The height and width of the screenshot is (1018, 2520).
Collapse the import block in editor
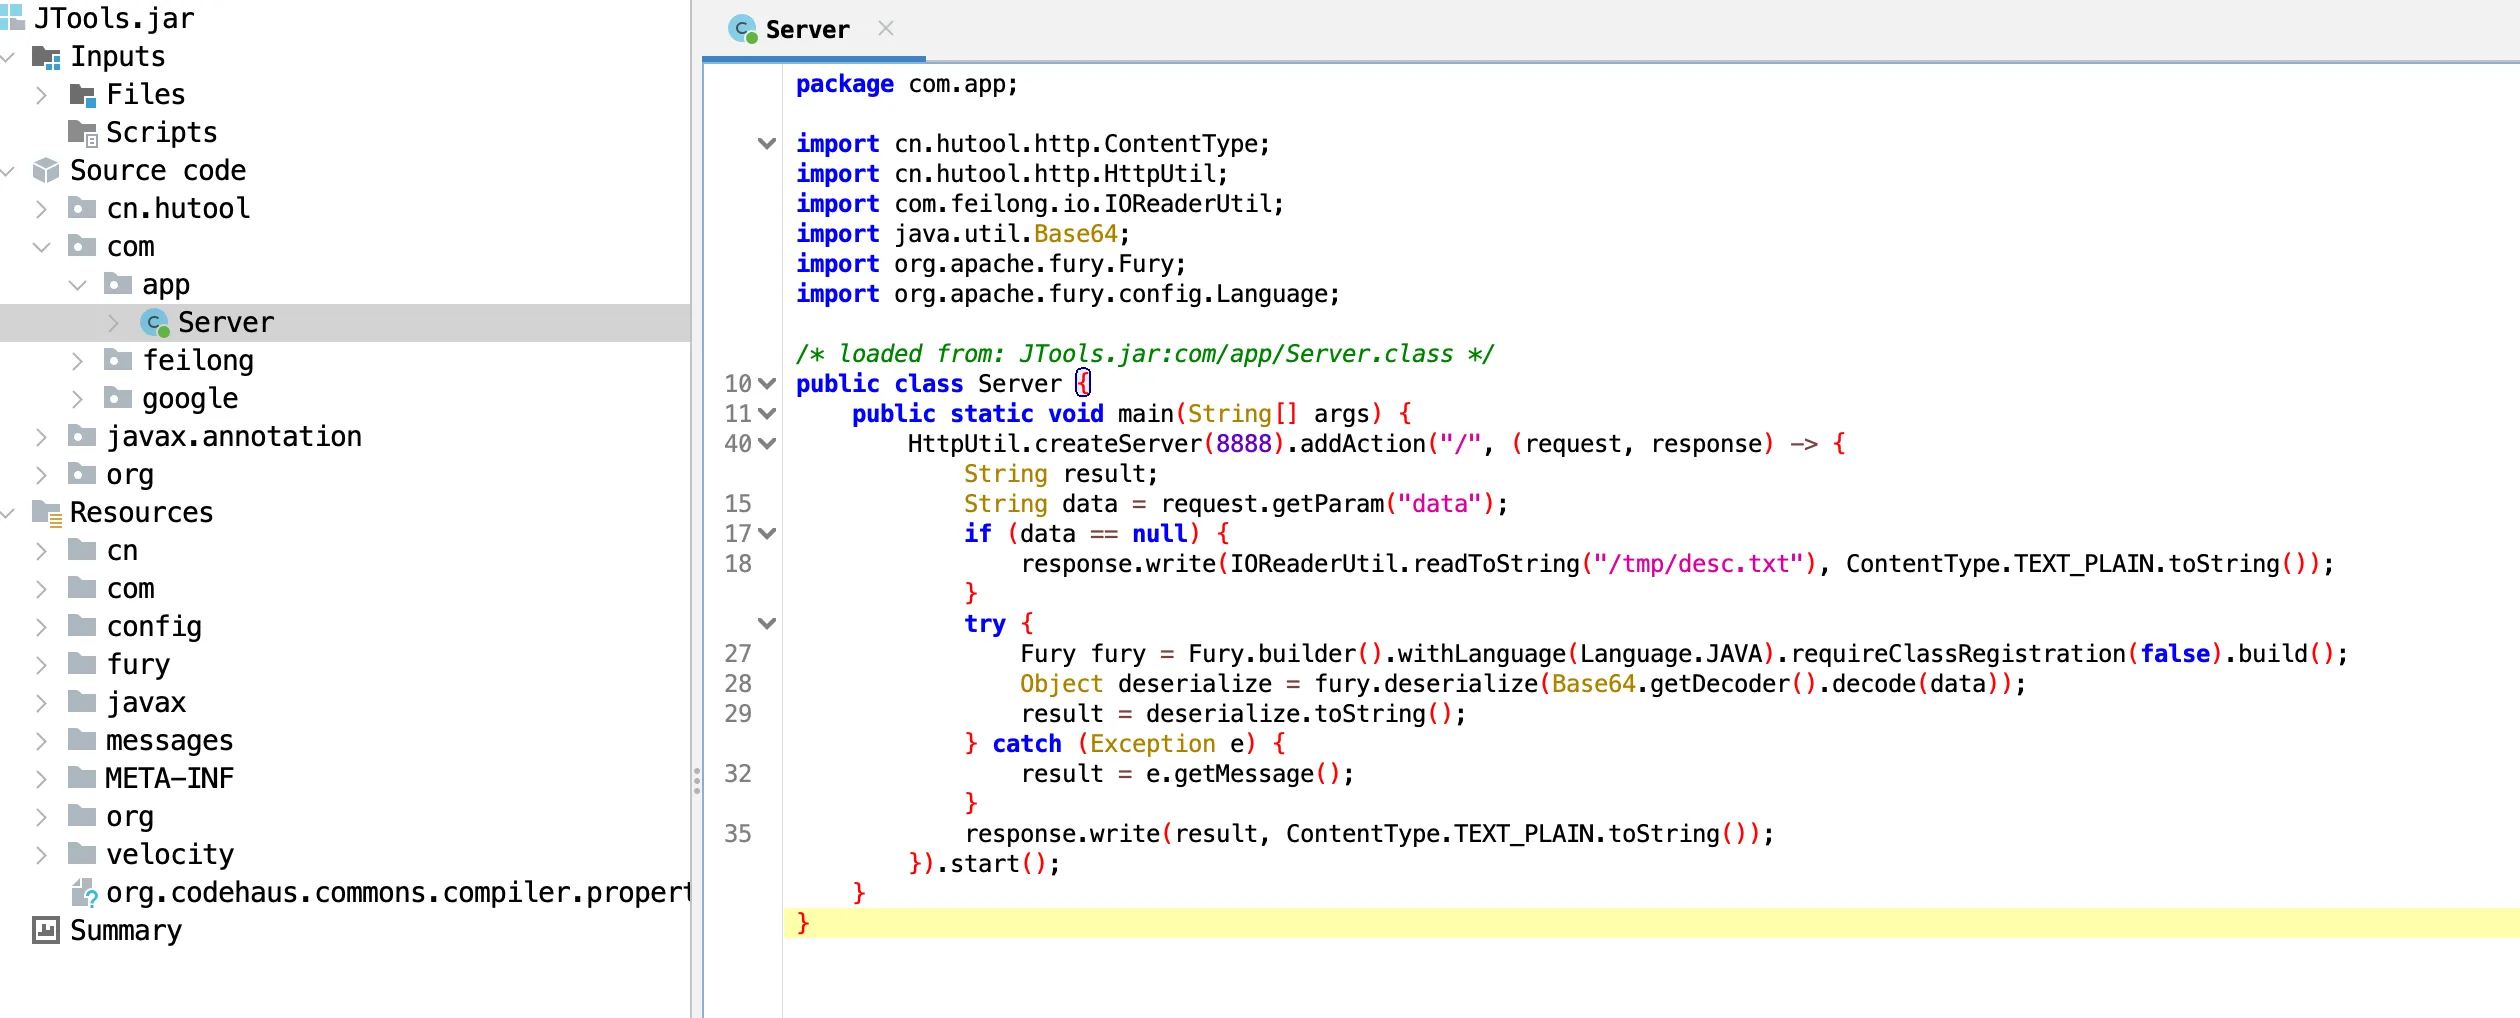click(x=767, y=144)
